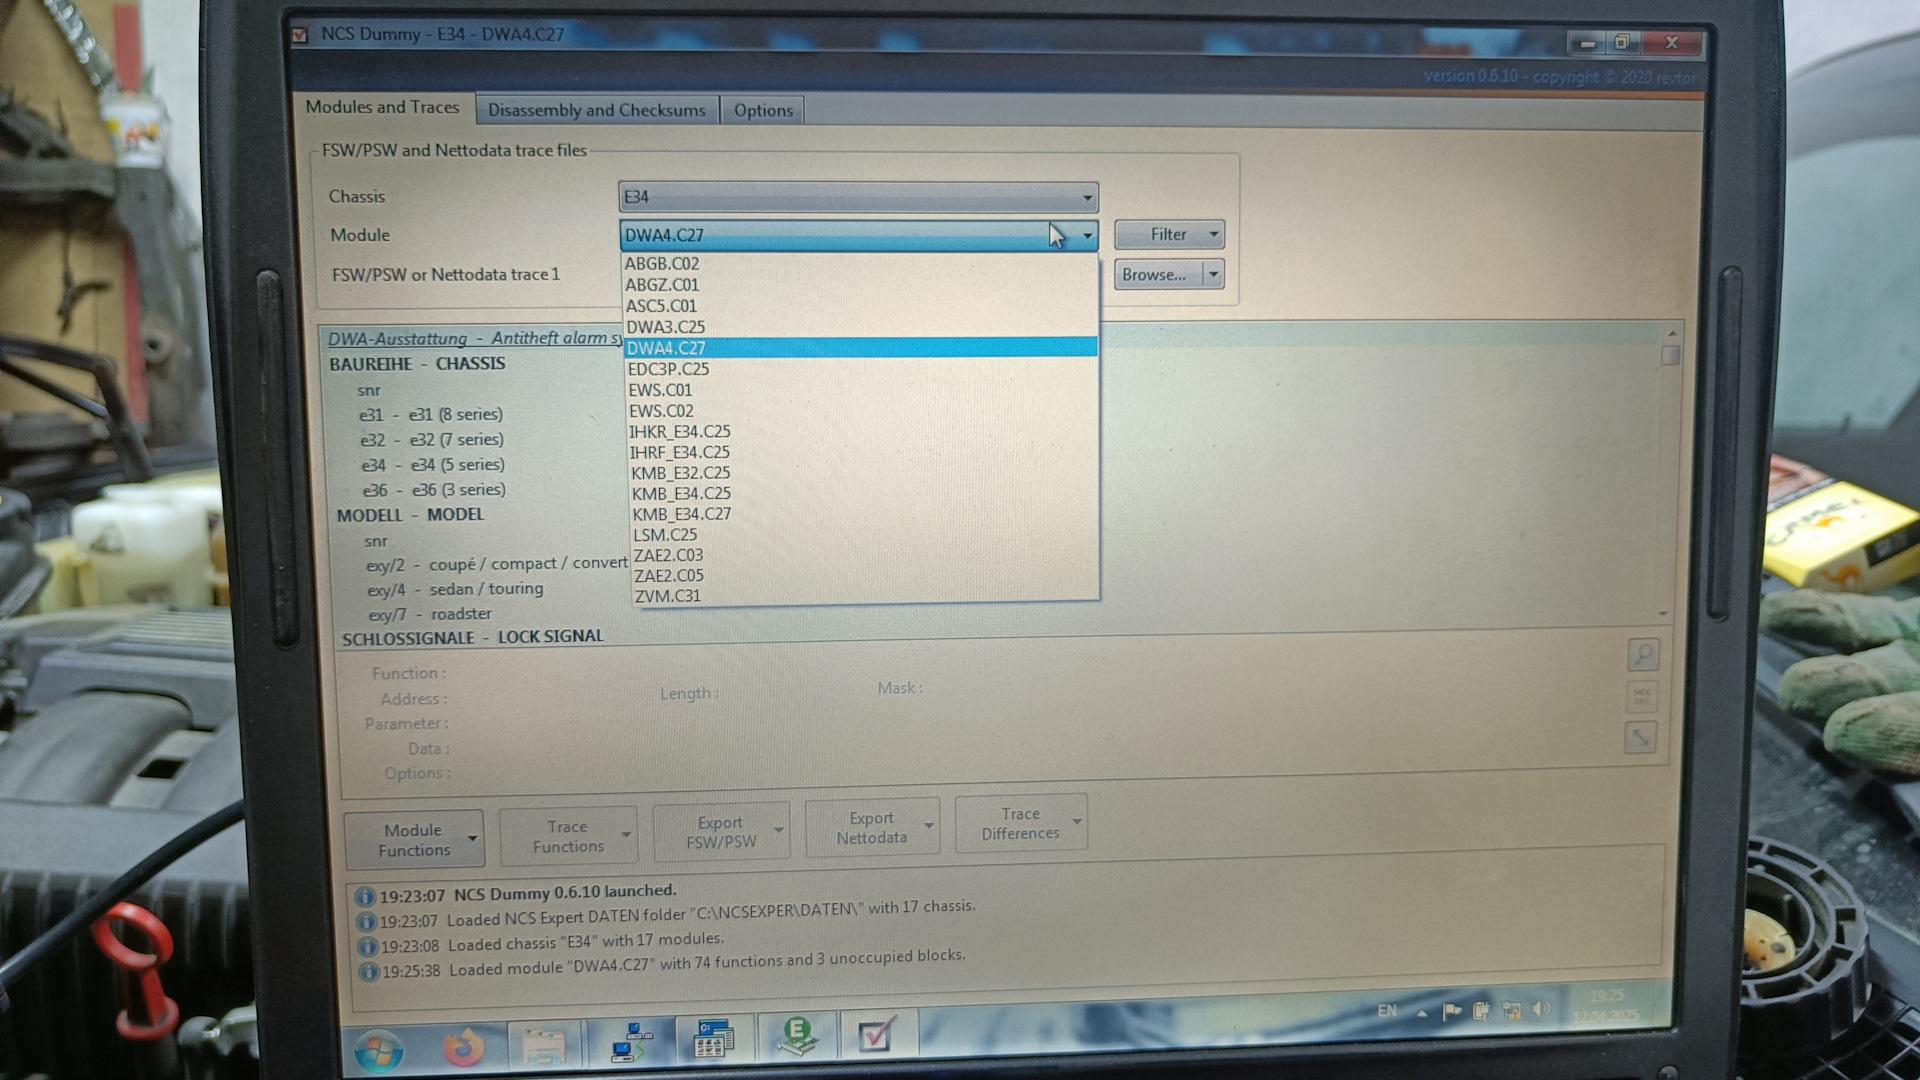Open network computers taskbar icon
This screenshot has height=1080, width=1920.
coord(631,1042)
